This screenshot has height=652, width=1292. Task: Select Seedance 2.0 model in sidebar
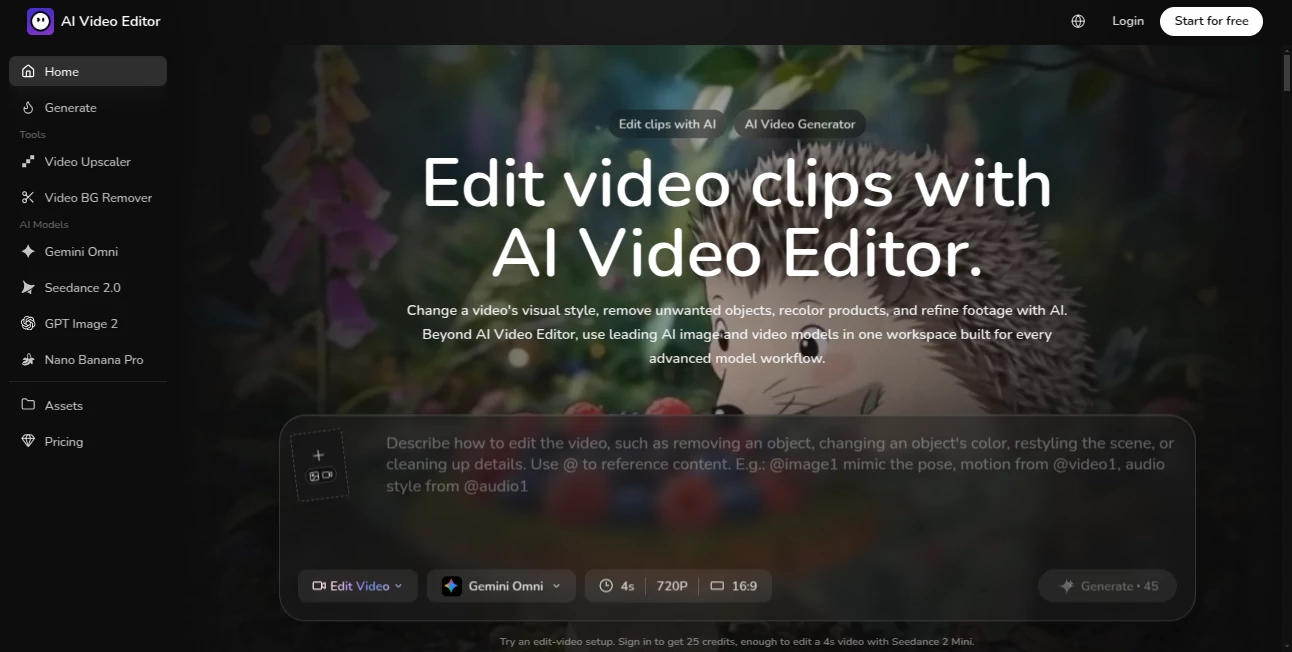click(88, 288)
